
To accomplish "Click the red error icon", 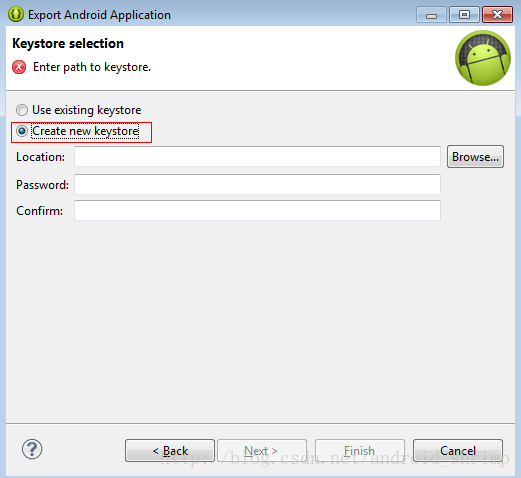I will pos(19,67).
